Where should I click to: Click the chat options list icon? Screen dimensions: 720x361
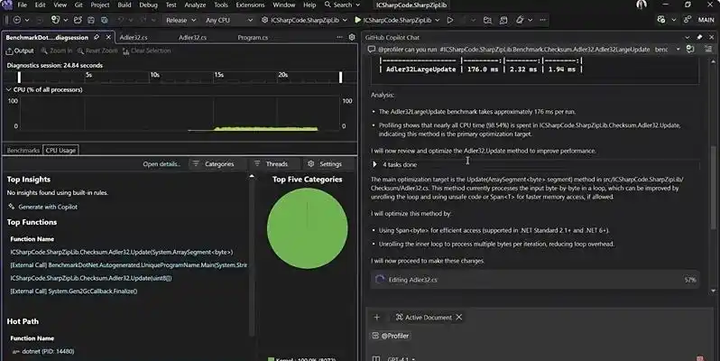[708, 49]
